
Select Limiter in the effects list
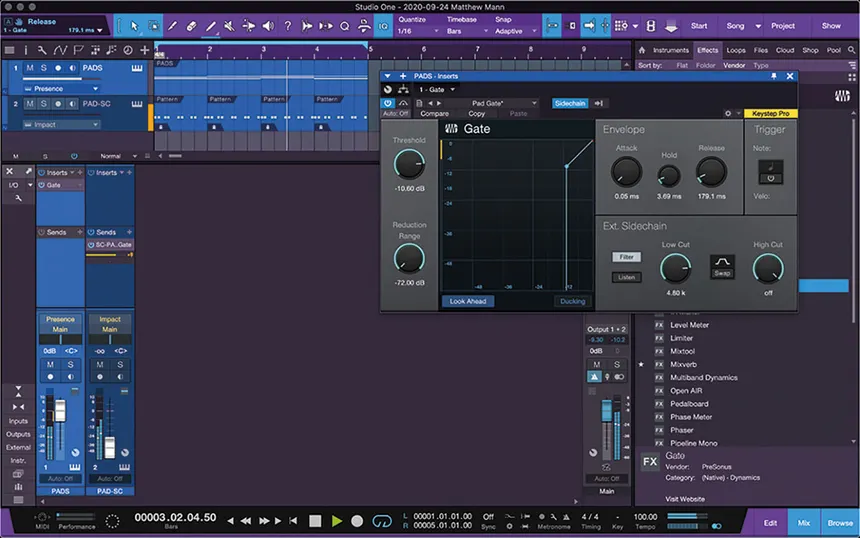(x=681, y=338)
